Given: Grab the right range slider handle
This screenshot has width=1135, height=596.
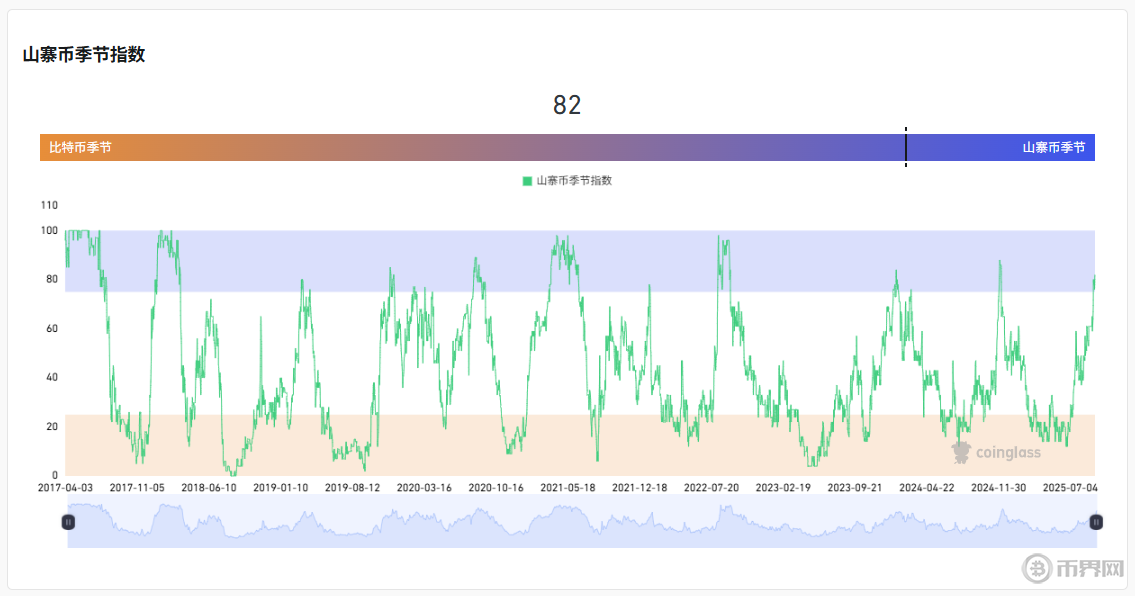Looking at the screenshot, I should (x=1096, y=522).
